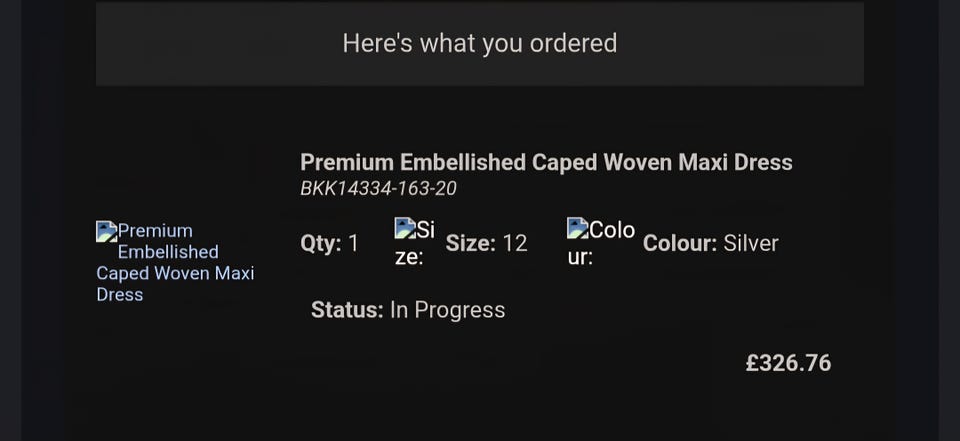Open the Premium Embellished Caped Woven Maxi Dress title
This screenshot has width=960, height=441.
[546, 162]
